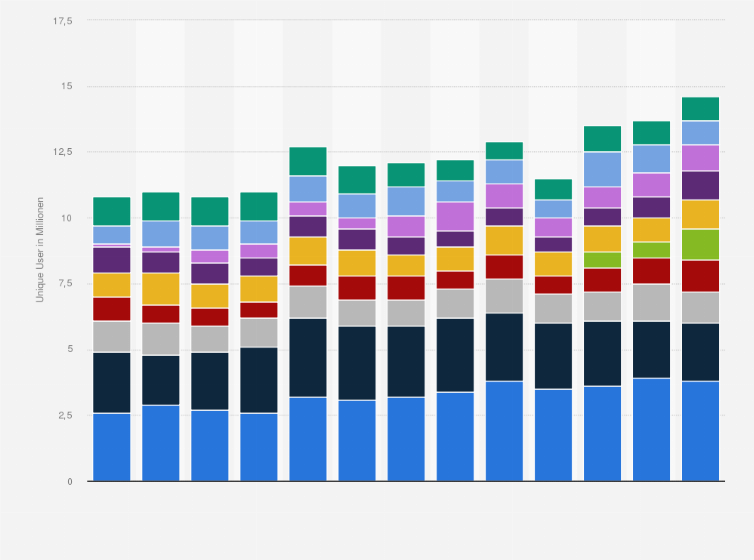Select the dark purple segment of the first bar
754x560 pixels.
pos(112,260)
